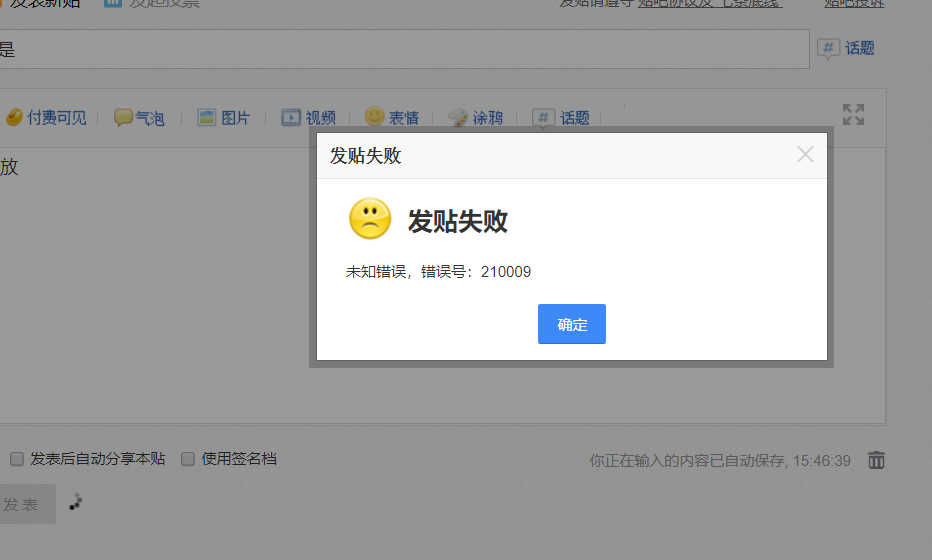Screen dimensions: 932x560
Task: Expand the editor to fullscreen
Action: 853,114
